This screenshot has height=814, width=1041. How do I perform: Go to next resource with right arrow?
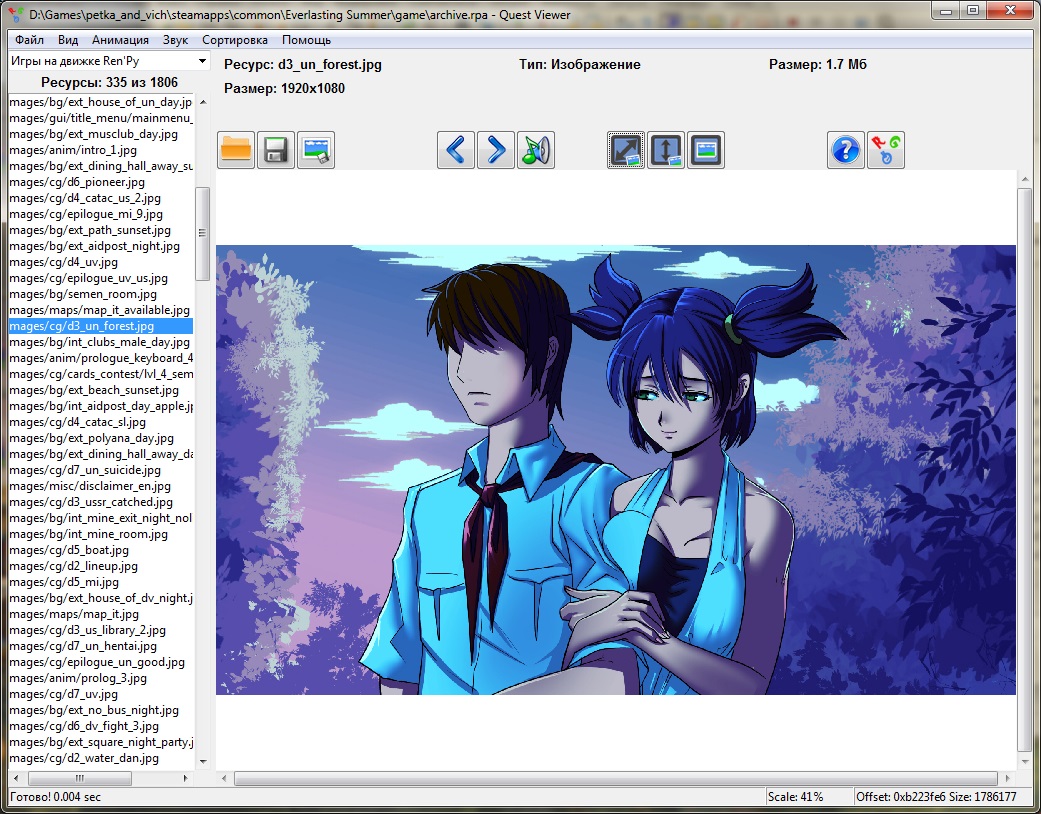[496, 150]
